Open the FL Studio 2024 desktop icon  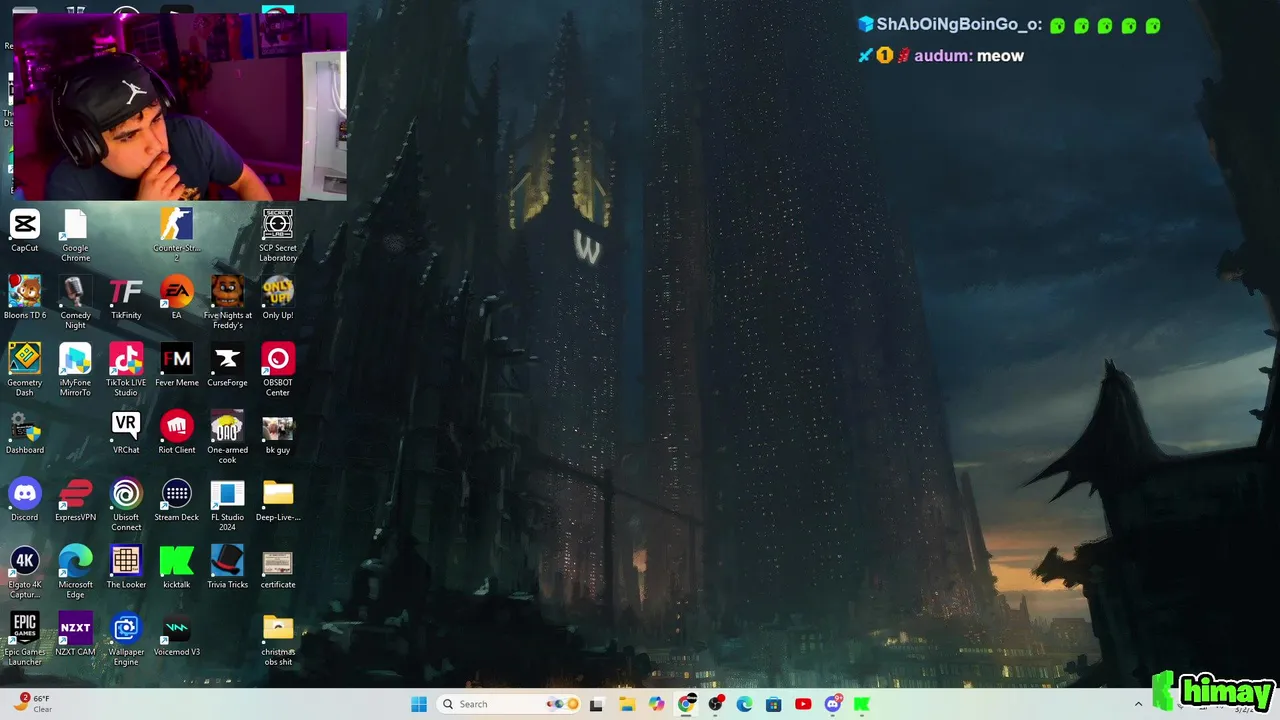[x=227, y=505]
